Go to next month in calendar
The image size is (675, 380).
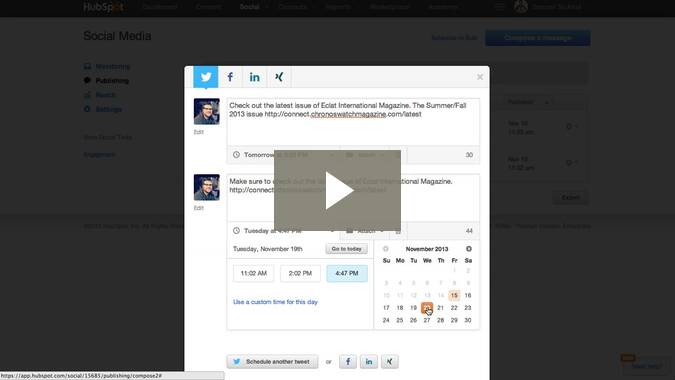468,249
